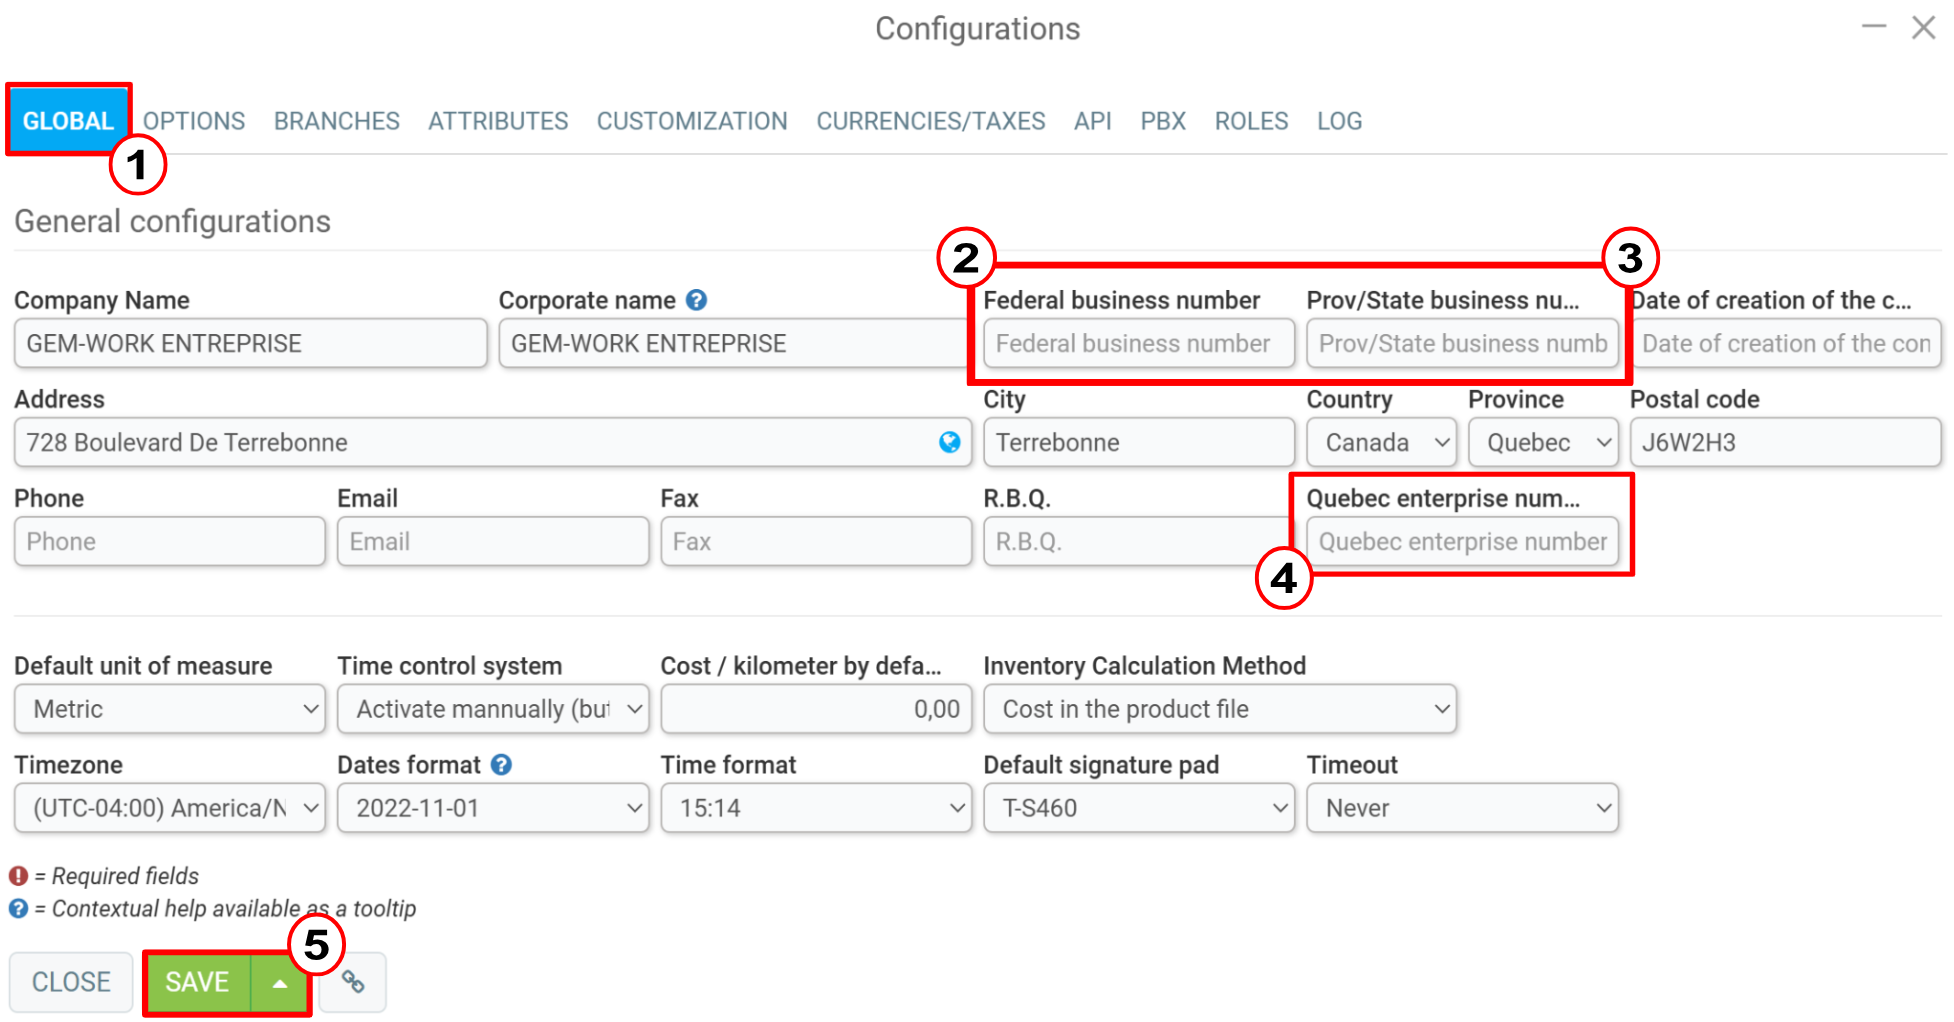The height and width of the screenshot is (1022, 1954).
Task: Open the Default signature pad dropdown
Action: click(x=1139, y=808)
